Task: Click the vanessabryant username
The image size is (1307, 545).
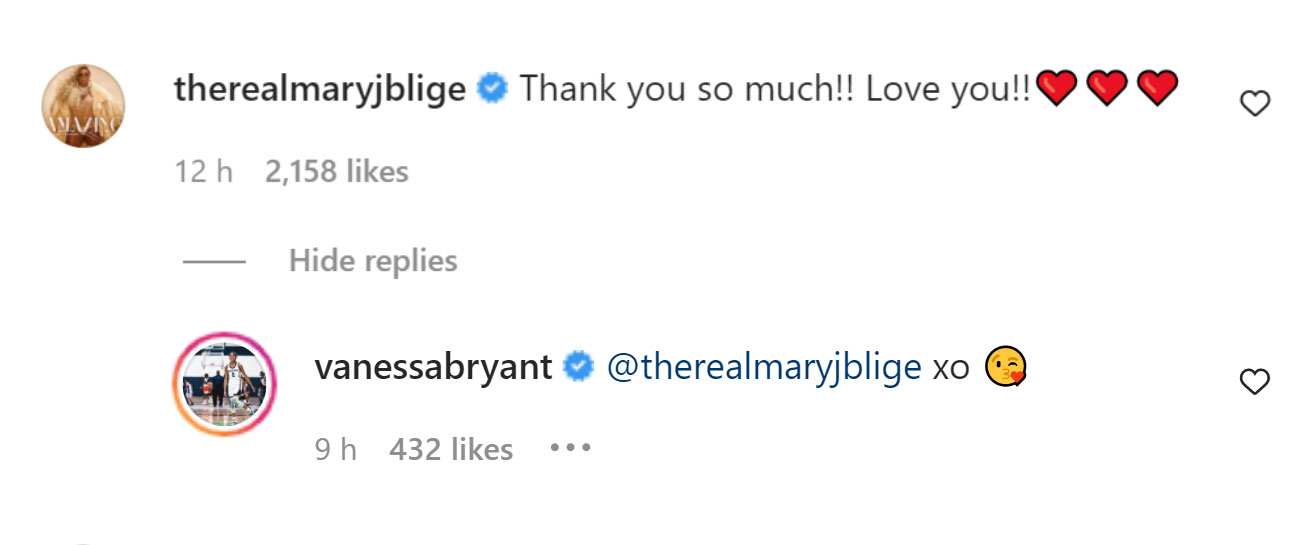Action: pos(433,368)
